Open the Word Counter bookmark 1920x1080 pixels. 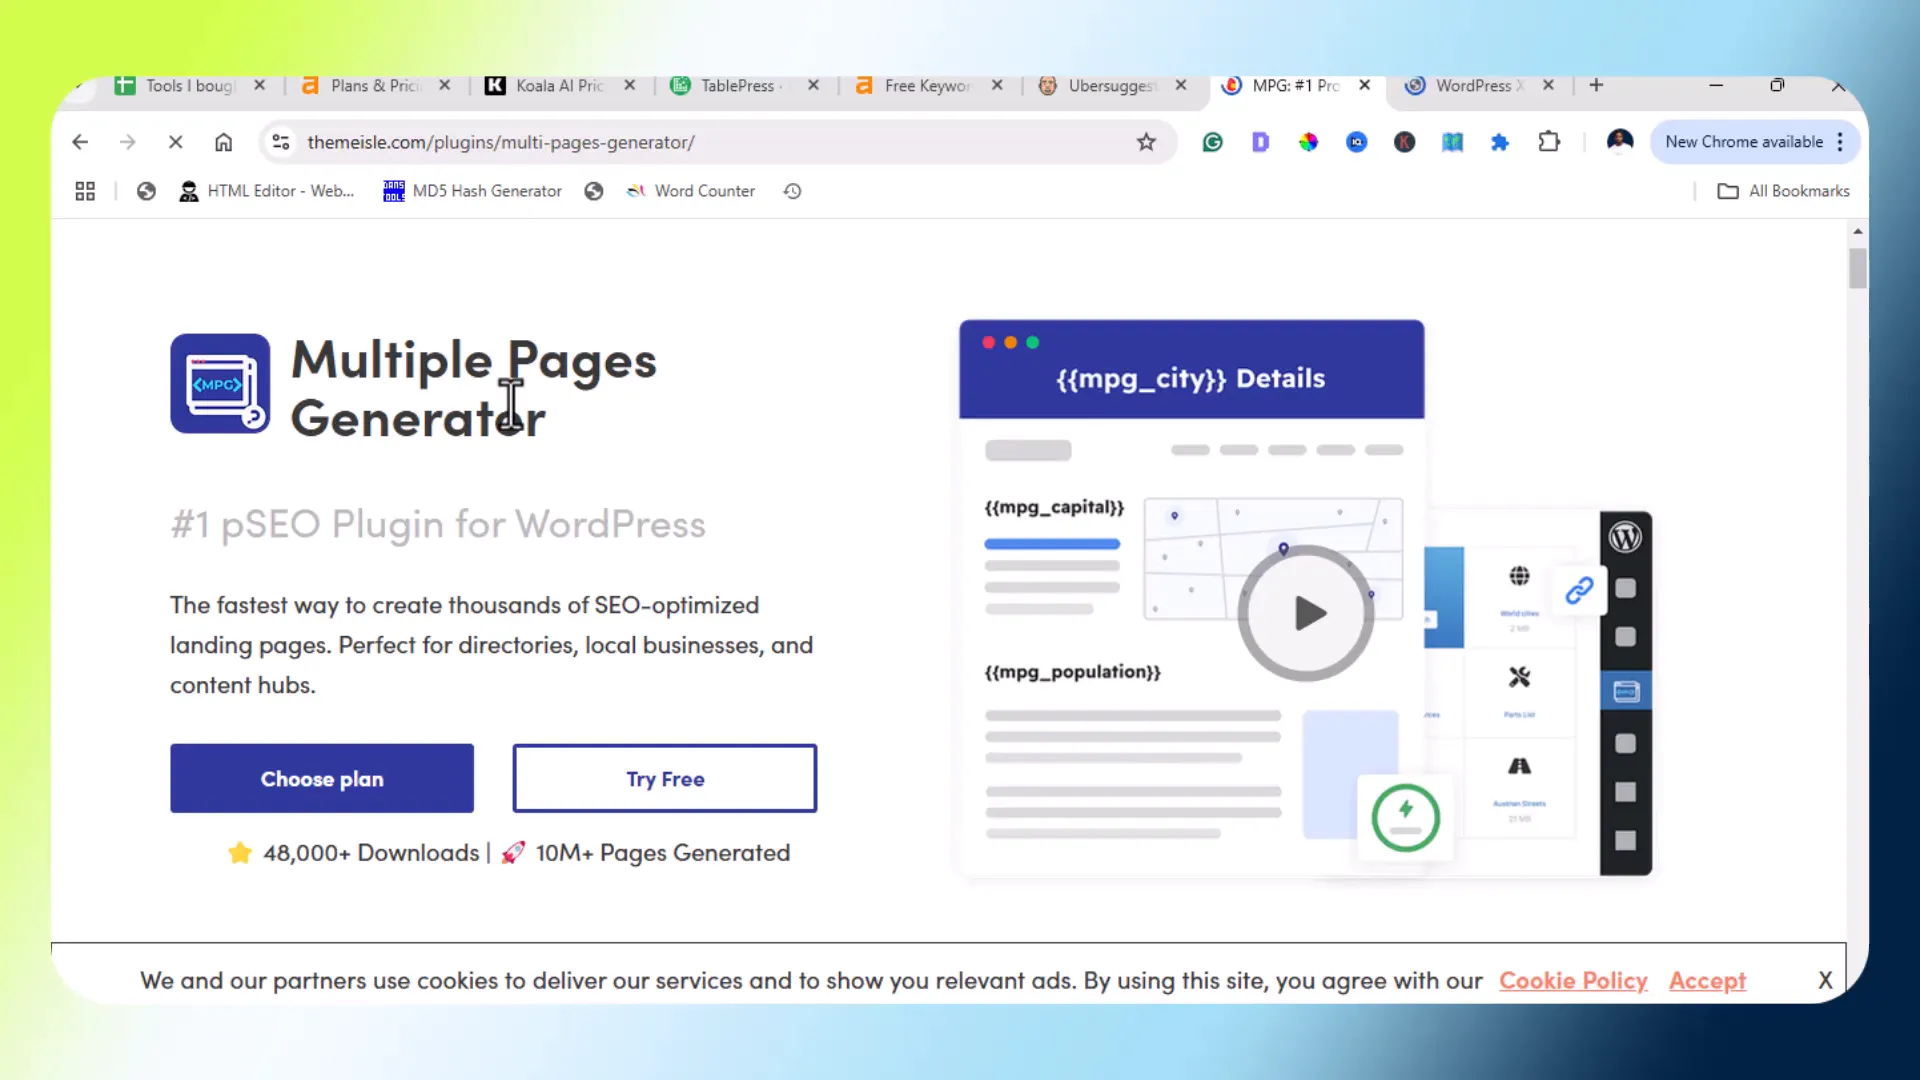[x=691, y=191]
